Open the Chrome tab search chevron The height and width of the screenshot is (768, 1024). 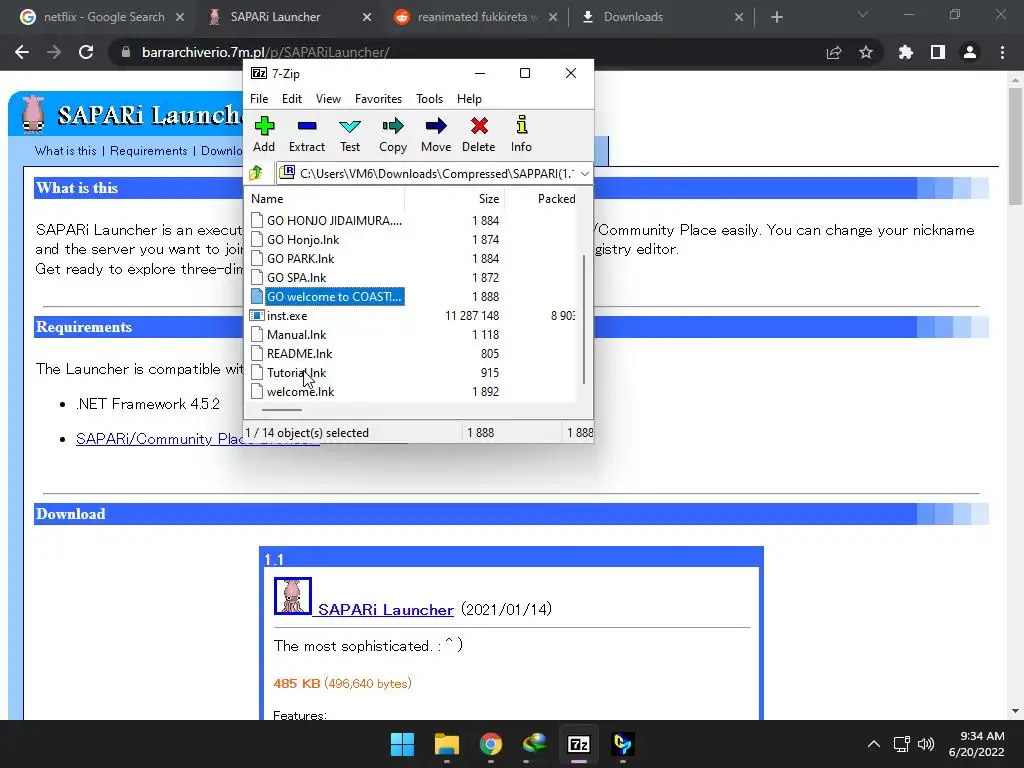click(x=863, y=14)
